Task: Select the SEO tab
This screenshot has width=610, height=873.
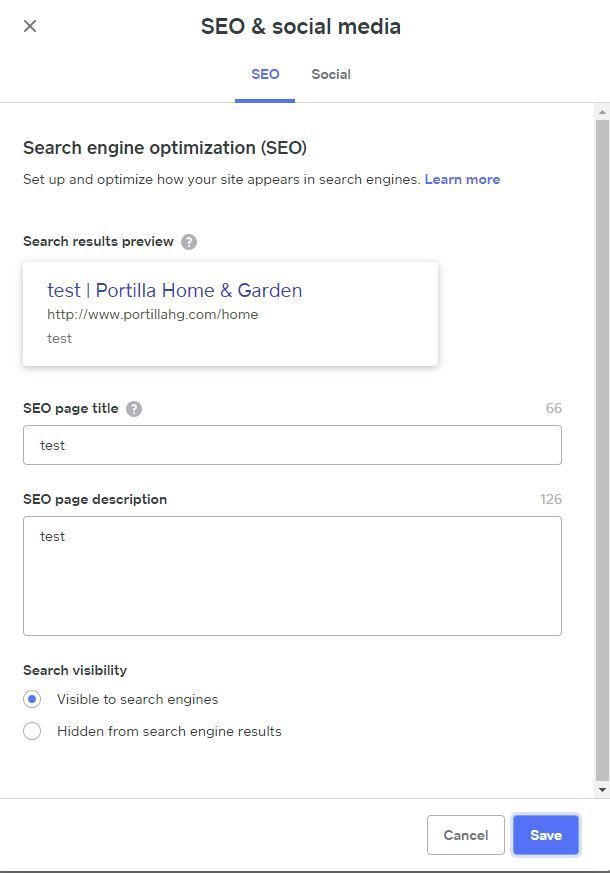Action: pos(265,74)
